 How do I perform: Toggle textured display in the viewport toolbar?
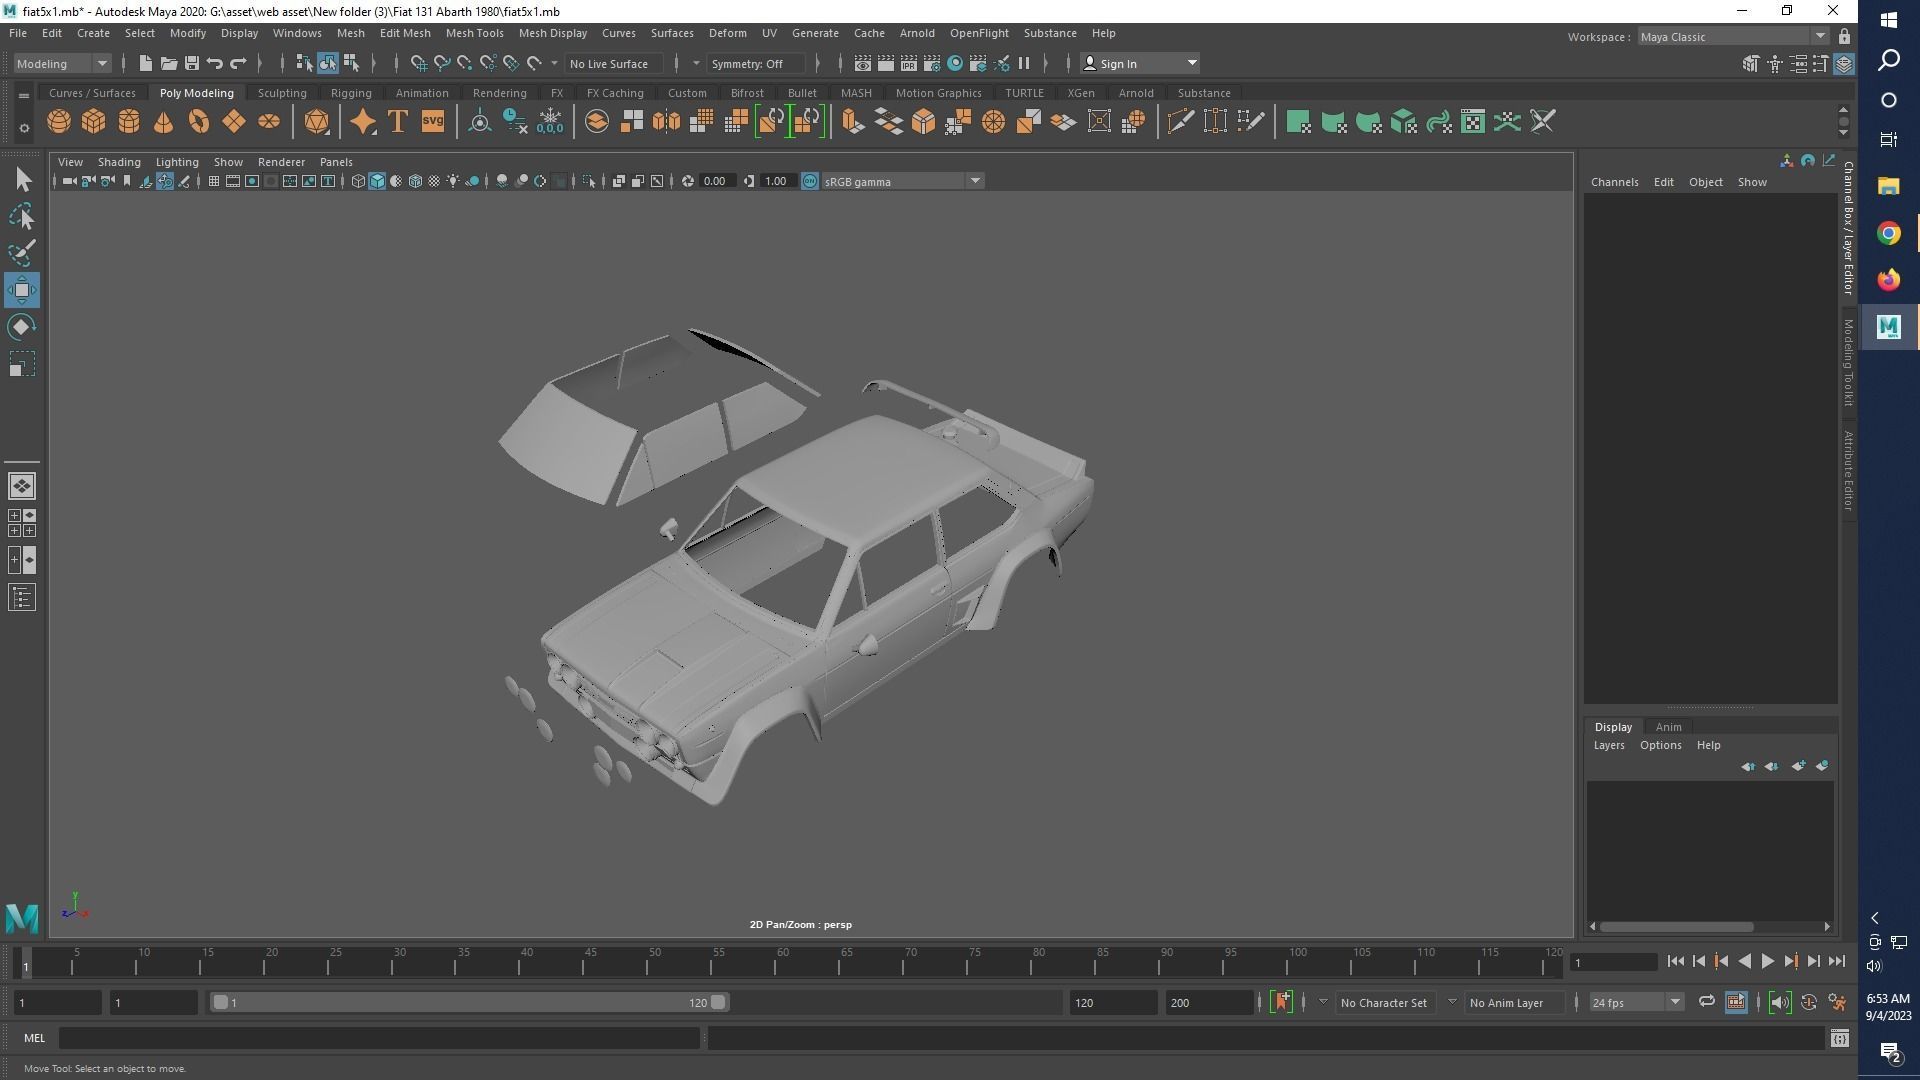(x=434, y=181)
